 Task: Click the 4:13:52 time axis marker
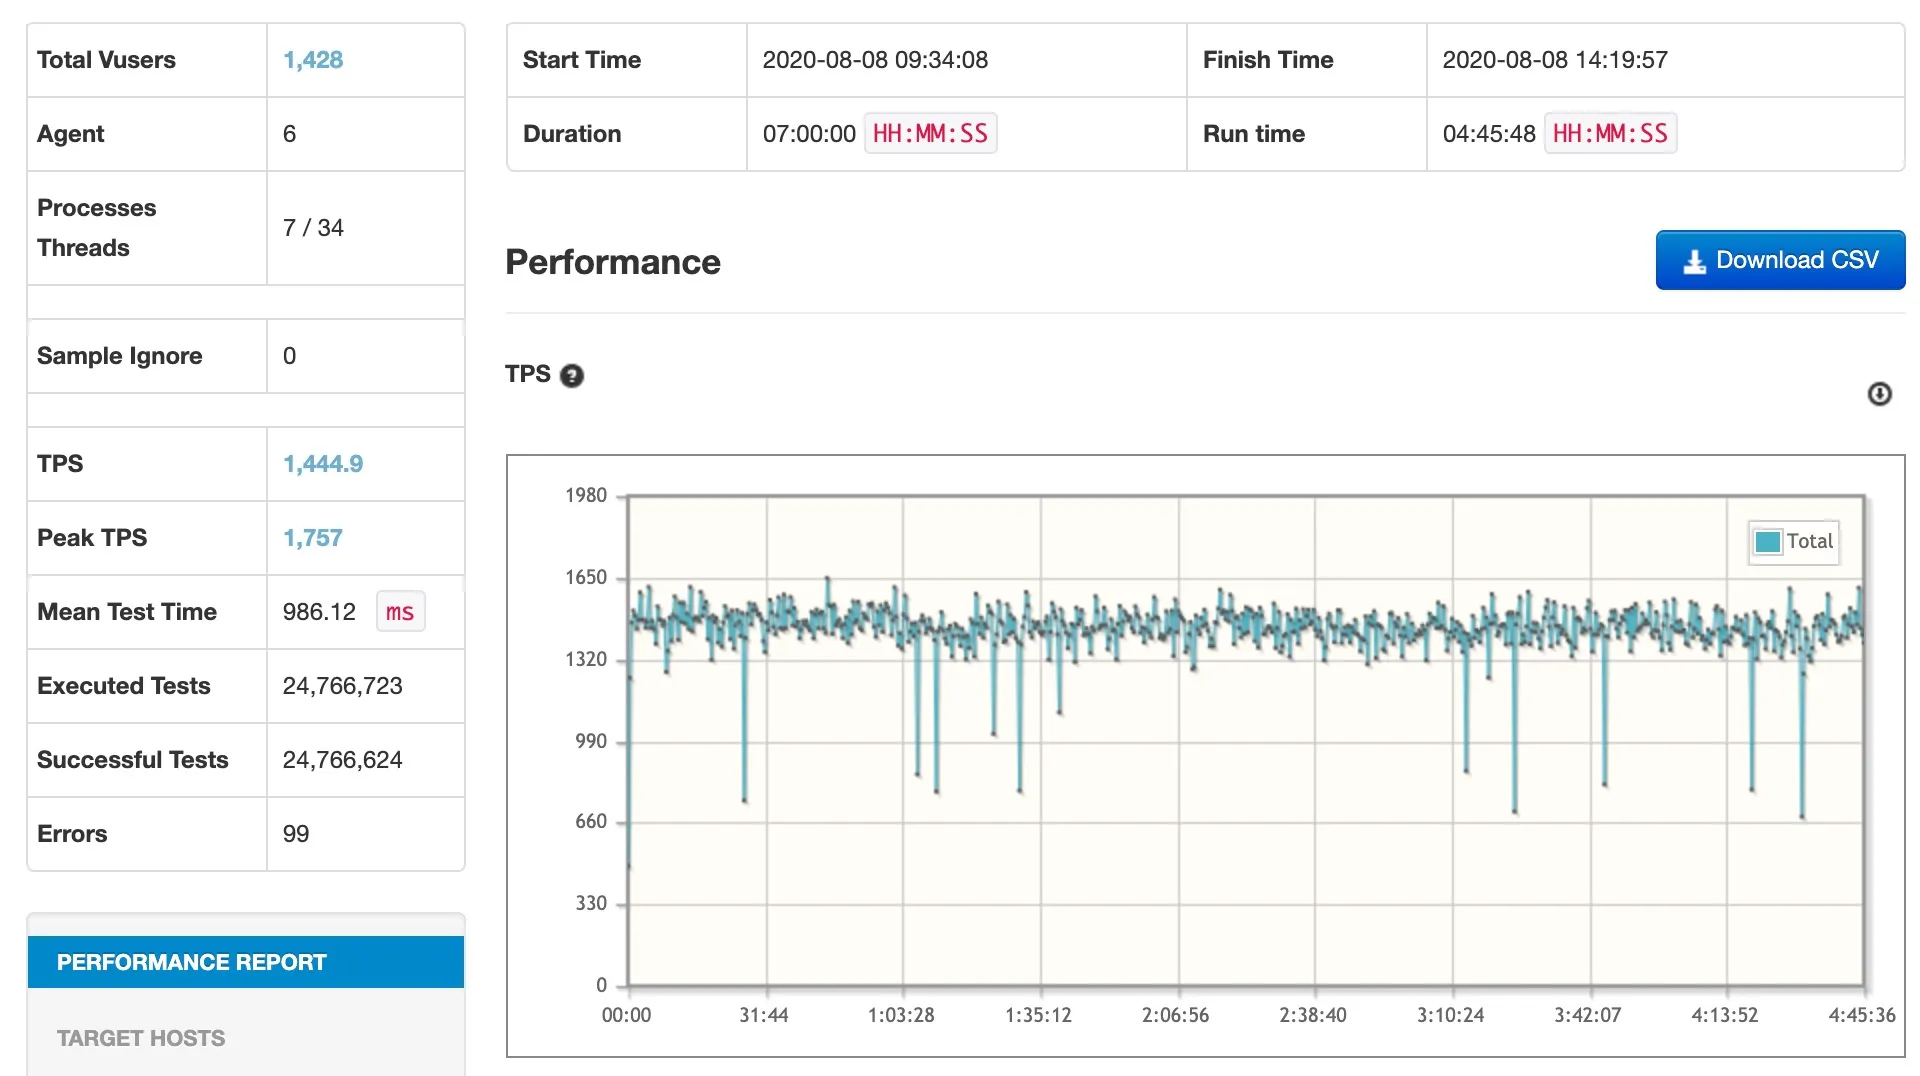1724,1015
